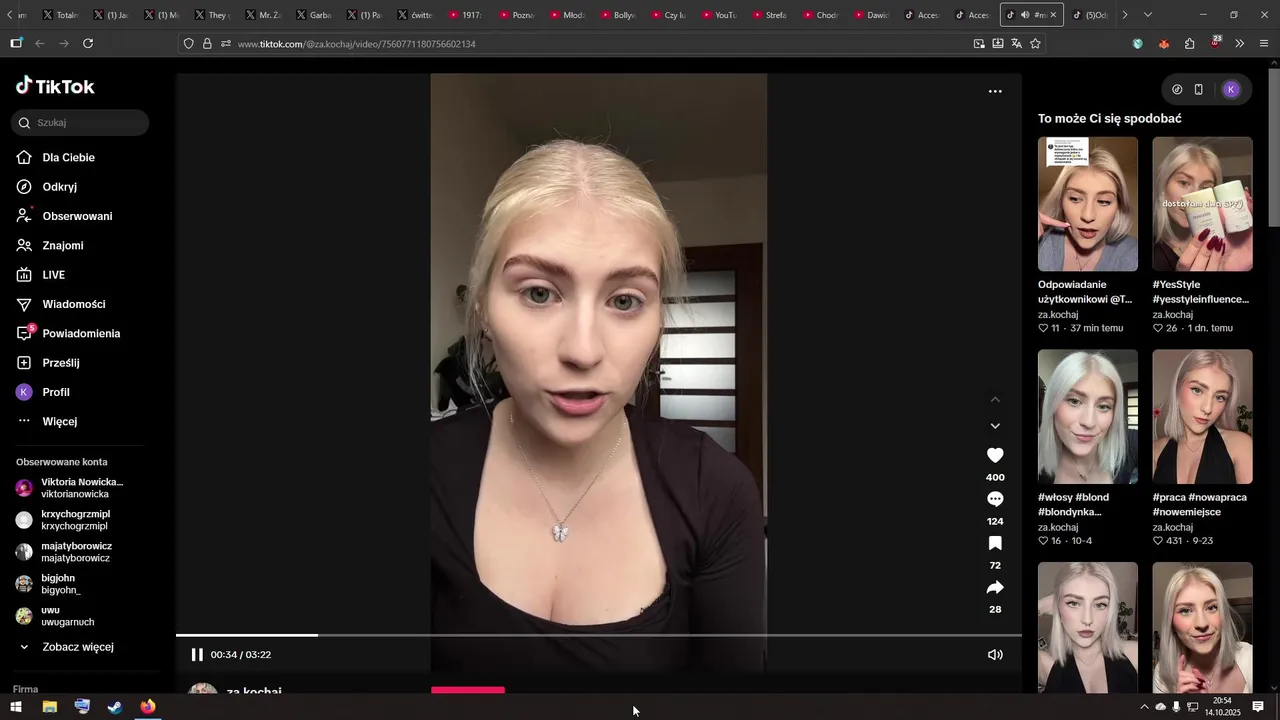
Task: Open Steam from taskbar
Action: 115,707
